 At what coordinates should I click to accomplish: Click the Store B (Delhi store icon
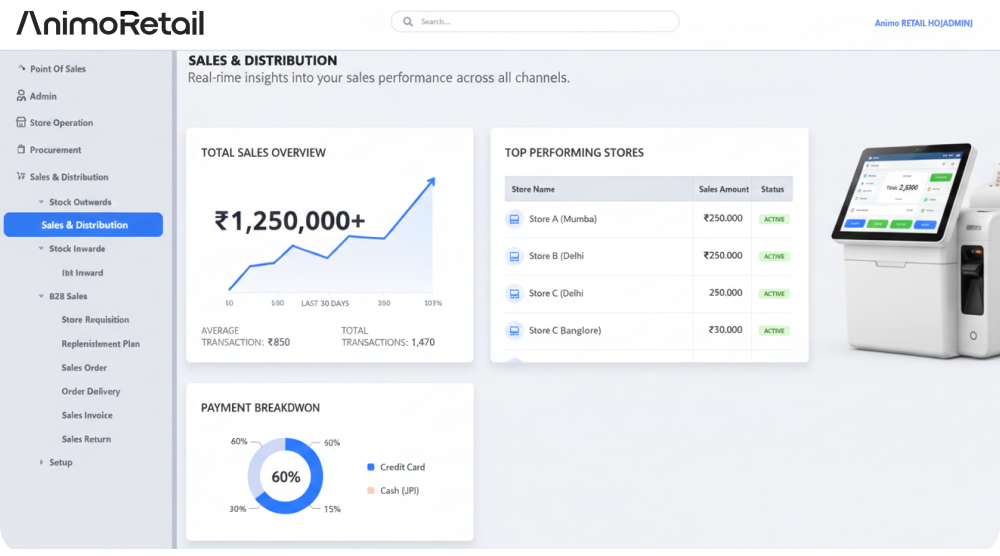coord(514,256)
